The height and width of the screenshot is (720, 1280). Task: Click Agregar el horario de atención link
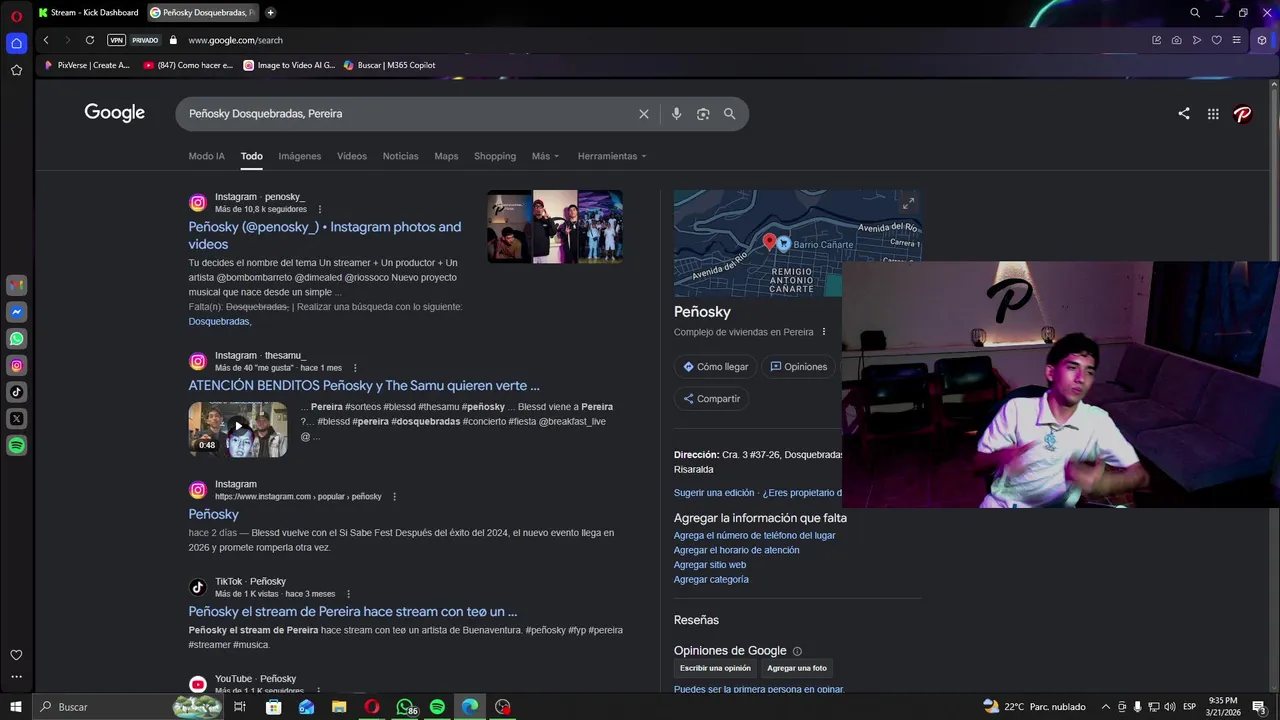point(737,550)
